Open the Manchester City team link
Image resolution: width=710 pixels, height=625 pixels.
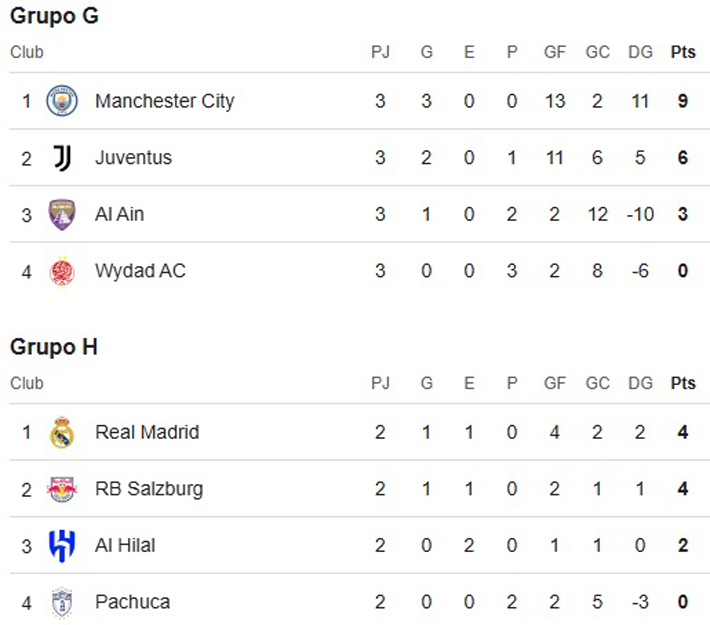[164, 101]
